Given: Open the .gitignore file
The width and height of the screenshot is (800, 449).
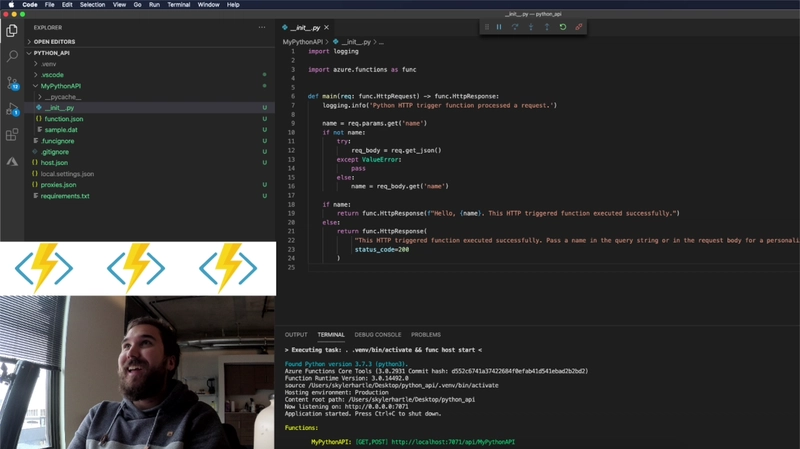Looking at the screenshot, I should tap(55, 152).
